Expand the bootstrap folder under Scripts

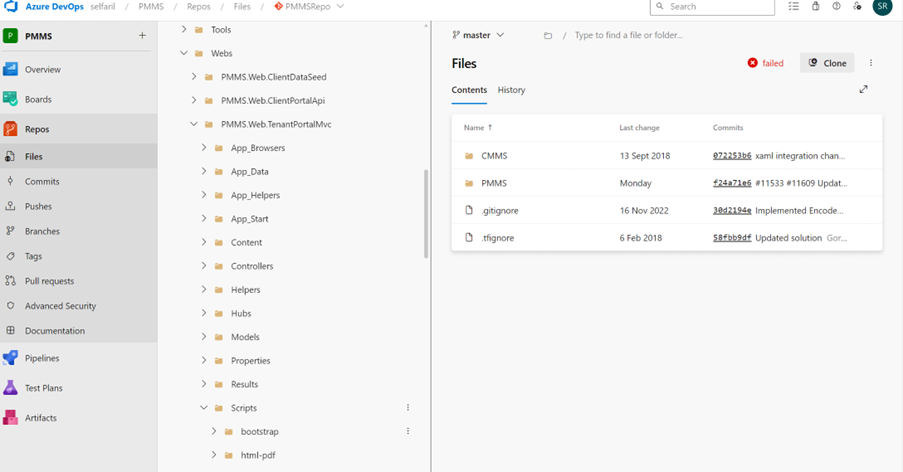click(214, 431)
